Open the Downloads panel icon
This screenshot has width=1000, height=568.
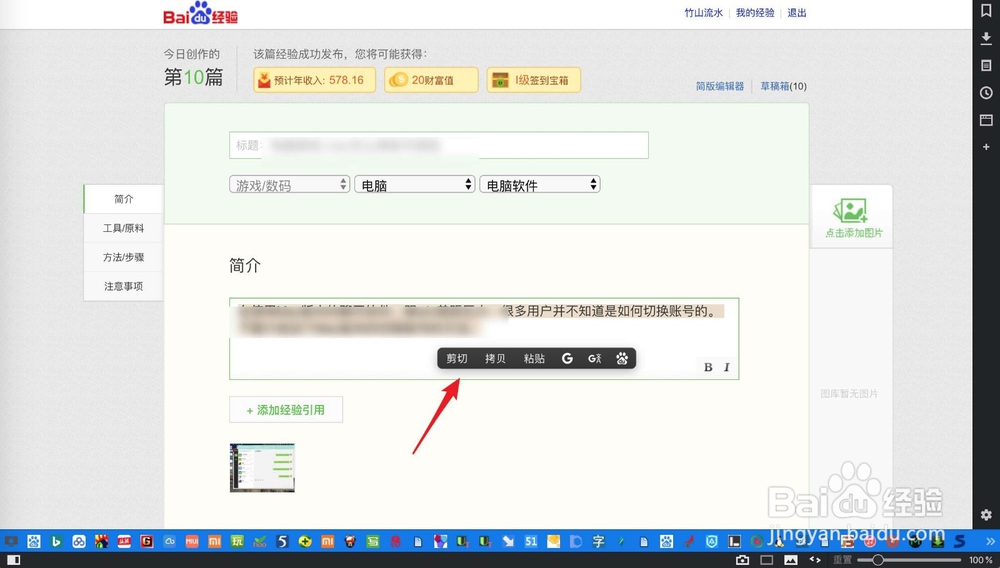click(x=986, y=38)
